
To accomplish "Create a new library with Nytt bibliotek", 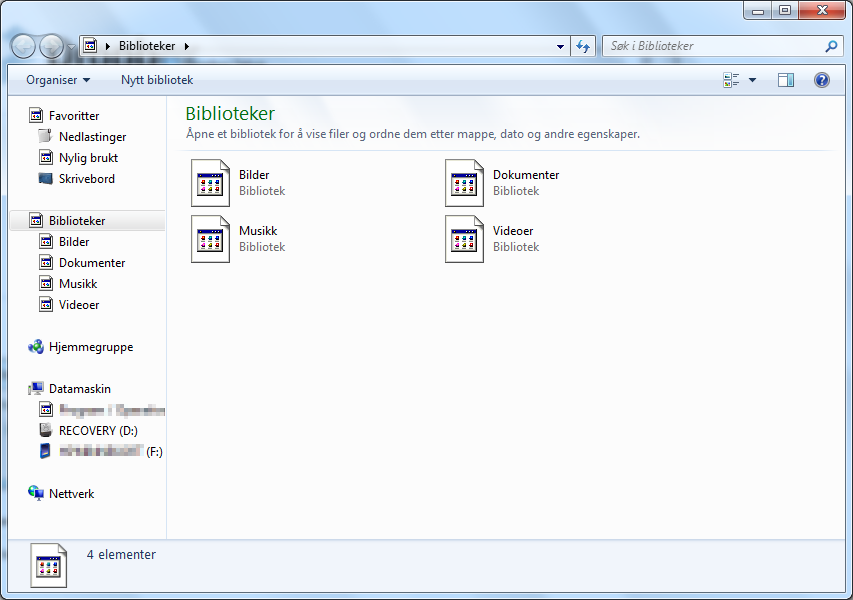I will click(157, 80).
